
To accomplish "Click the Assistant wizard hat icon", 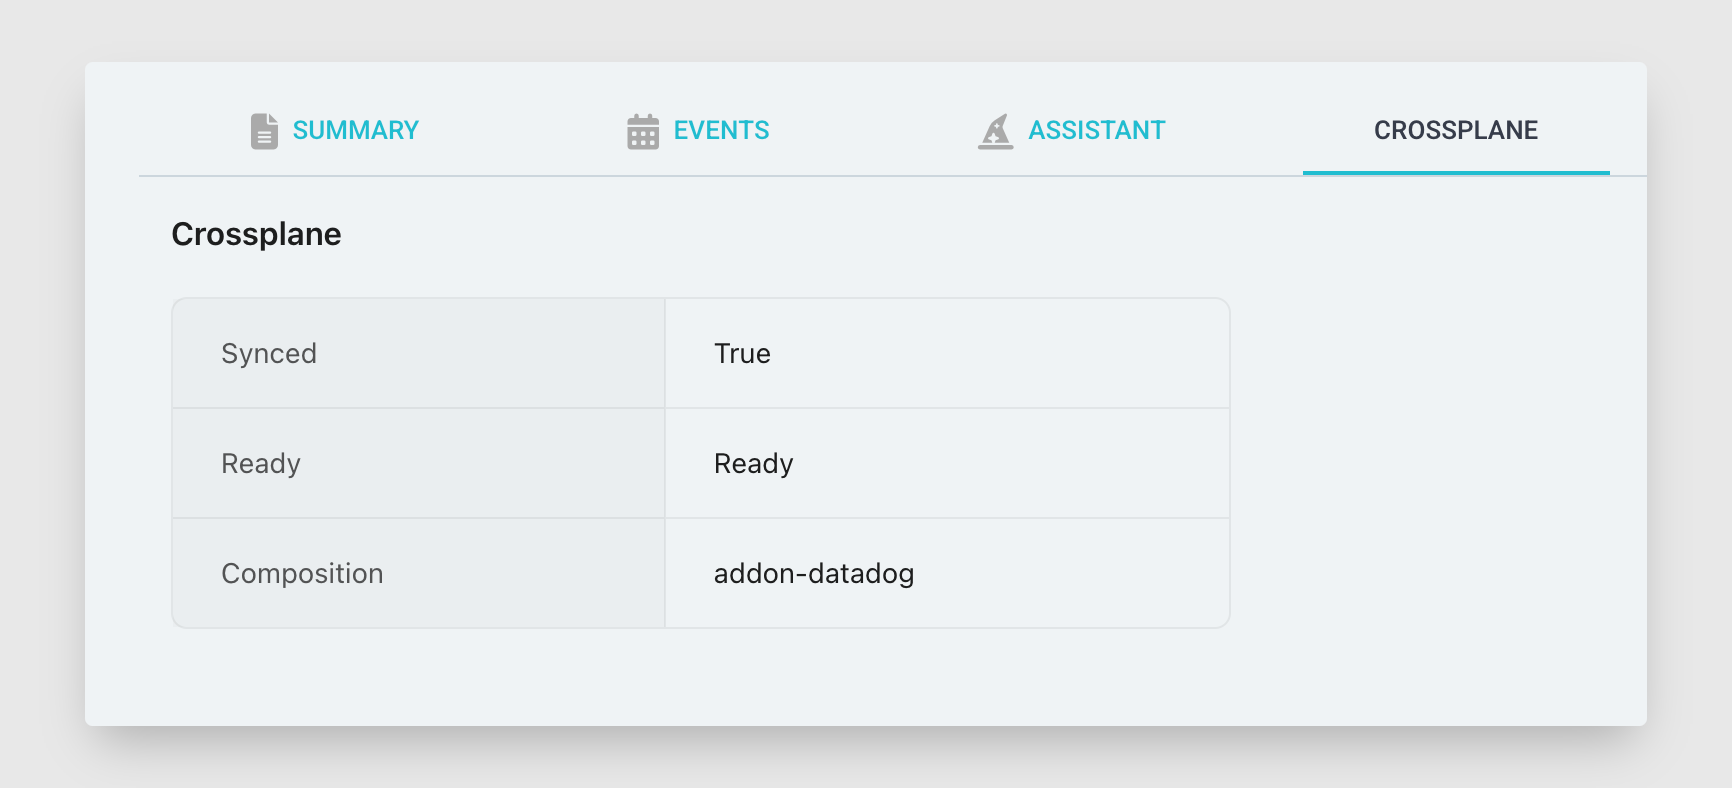I will pos(996,131).
